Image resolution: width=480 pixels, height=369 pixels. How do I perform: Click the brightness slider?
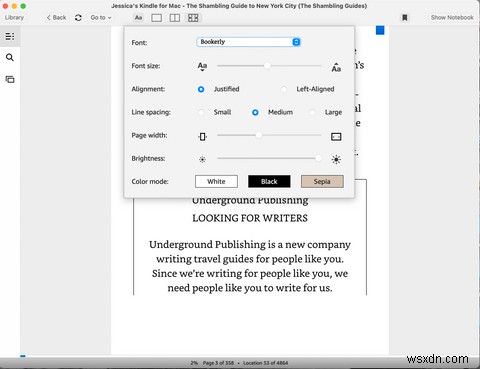[x=269, y=158]
